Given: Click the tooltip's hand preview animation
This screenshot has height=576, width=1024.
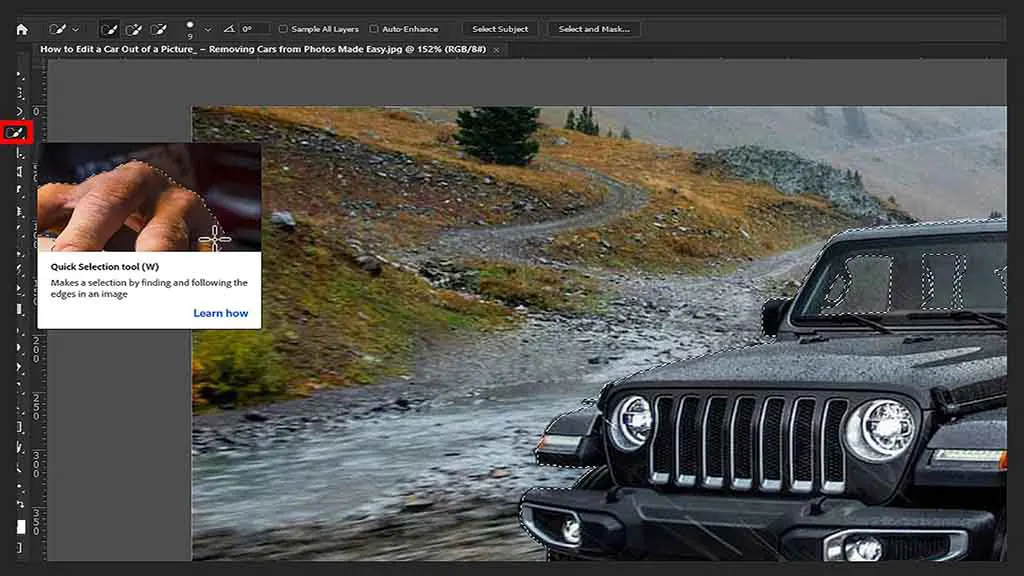Looking at the screenshot, I should [149, 197].
